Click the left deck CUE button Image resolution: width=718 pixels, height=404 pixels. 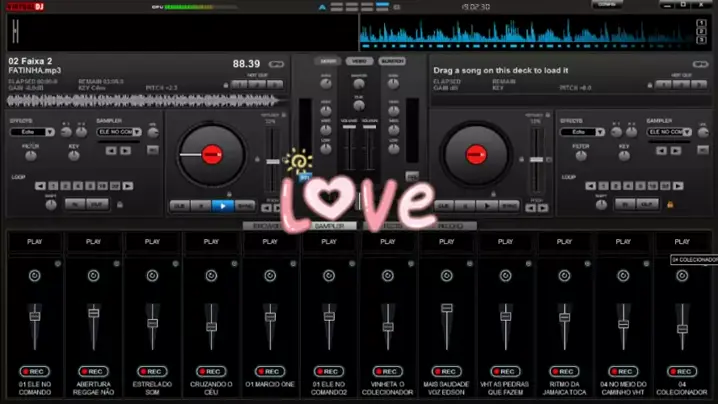pos(180,206)
